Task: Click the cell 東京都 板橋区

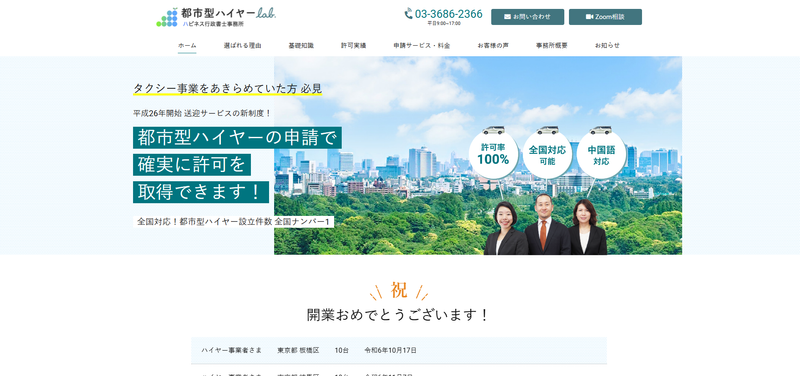Action: [x=298, y=350]
